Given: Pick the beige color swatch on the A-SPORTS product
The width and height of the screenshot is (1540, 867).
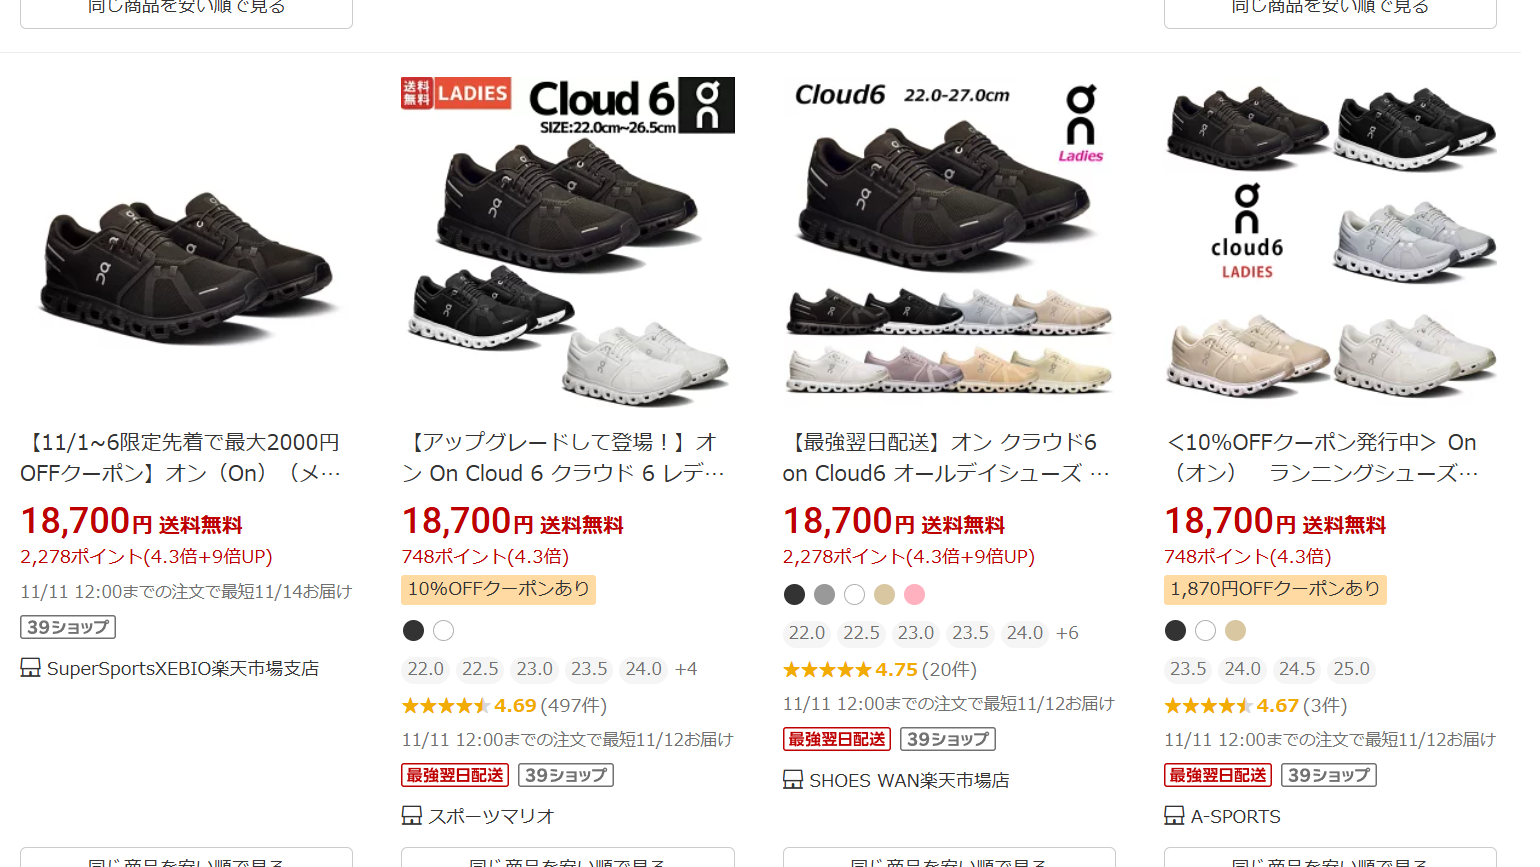Looking at the screenshot, I should pos(1236,631).
